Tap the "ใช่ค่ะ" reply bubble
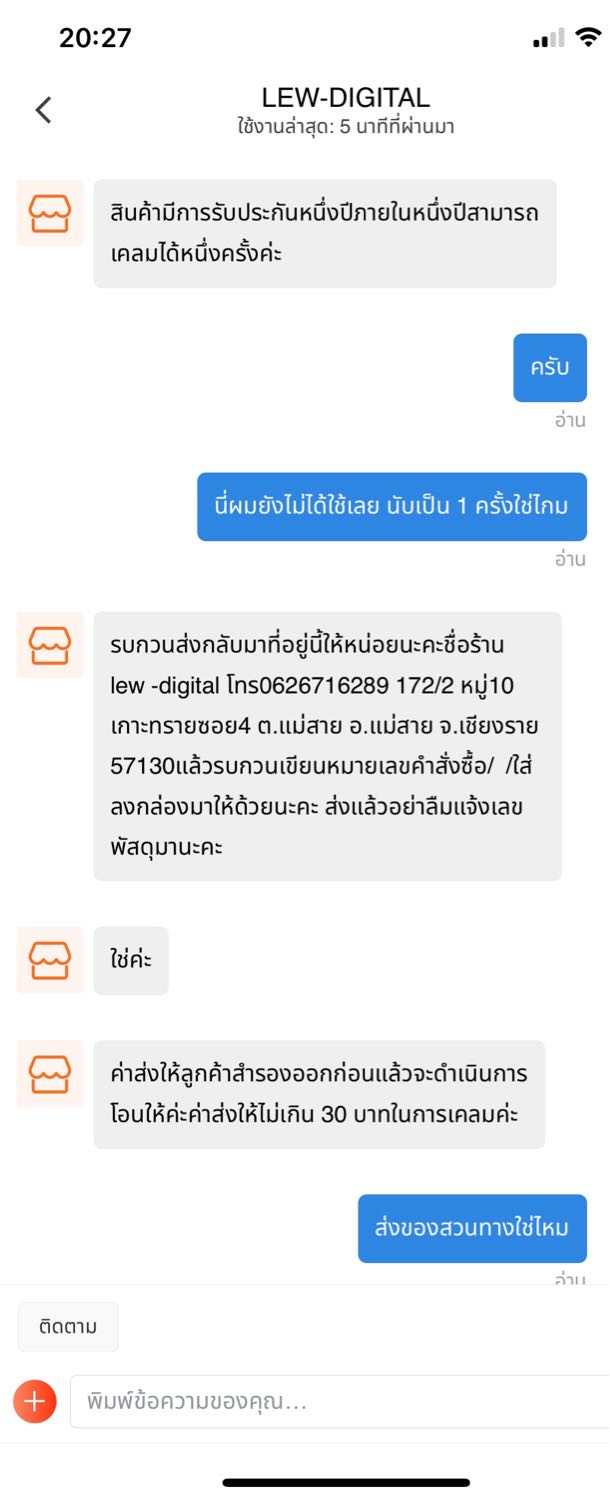610x1500 pixels. pos(131,960)
